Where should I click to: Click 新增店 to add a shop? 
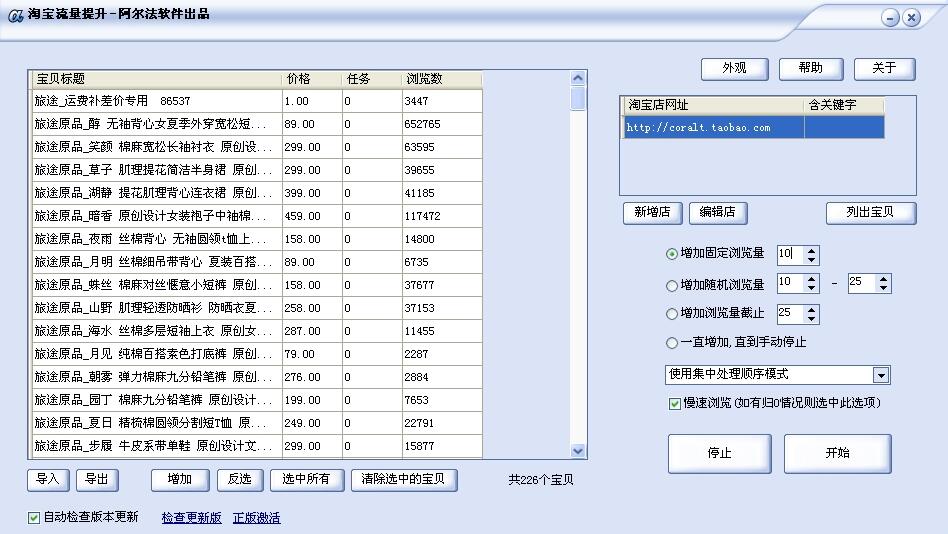click(x=652, y=213)
